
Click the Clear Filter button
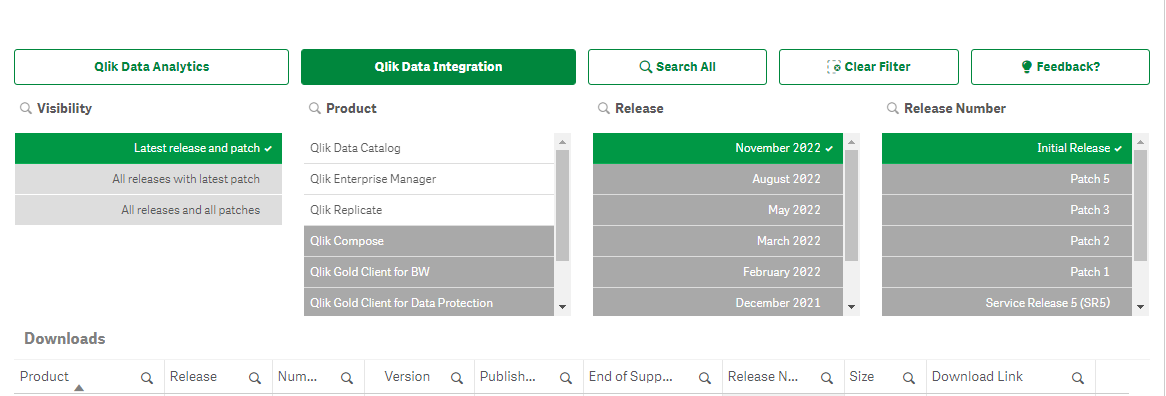click(869, 67)
